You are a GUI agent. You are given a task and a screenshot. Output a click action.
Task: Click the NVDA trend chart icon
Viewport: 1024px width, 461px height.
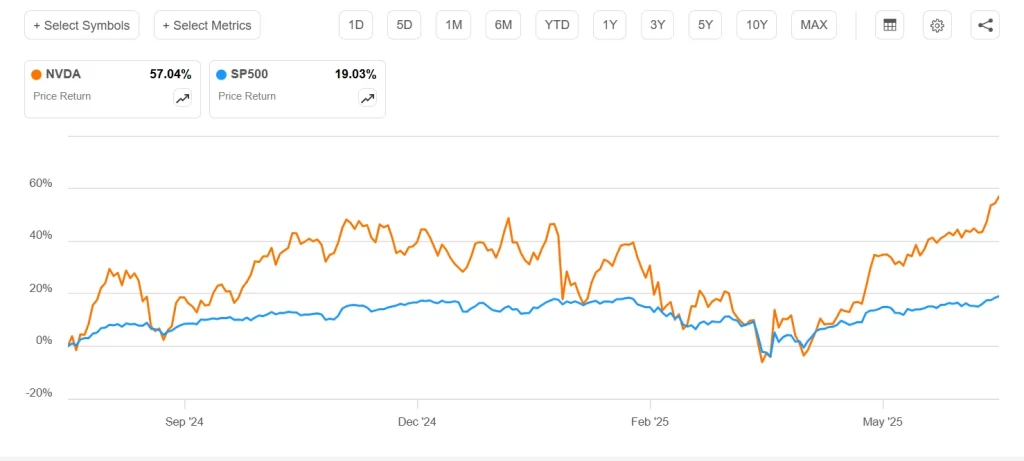182,98
